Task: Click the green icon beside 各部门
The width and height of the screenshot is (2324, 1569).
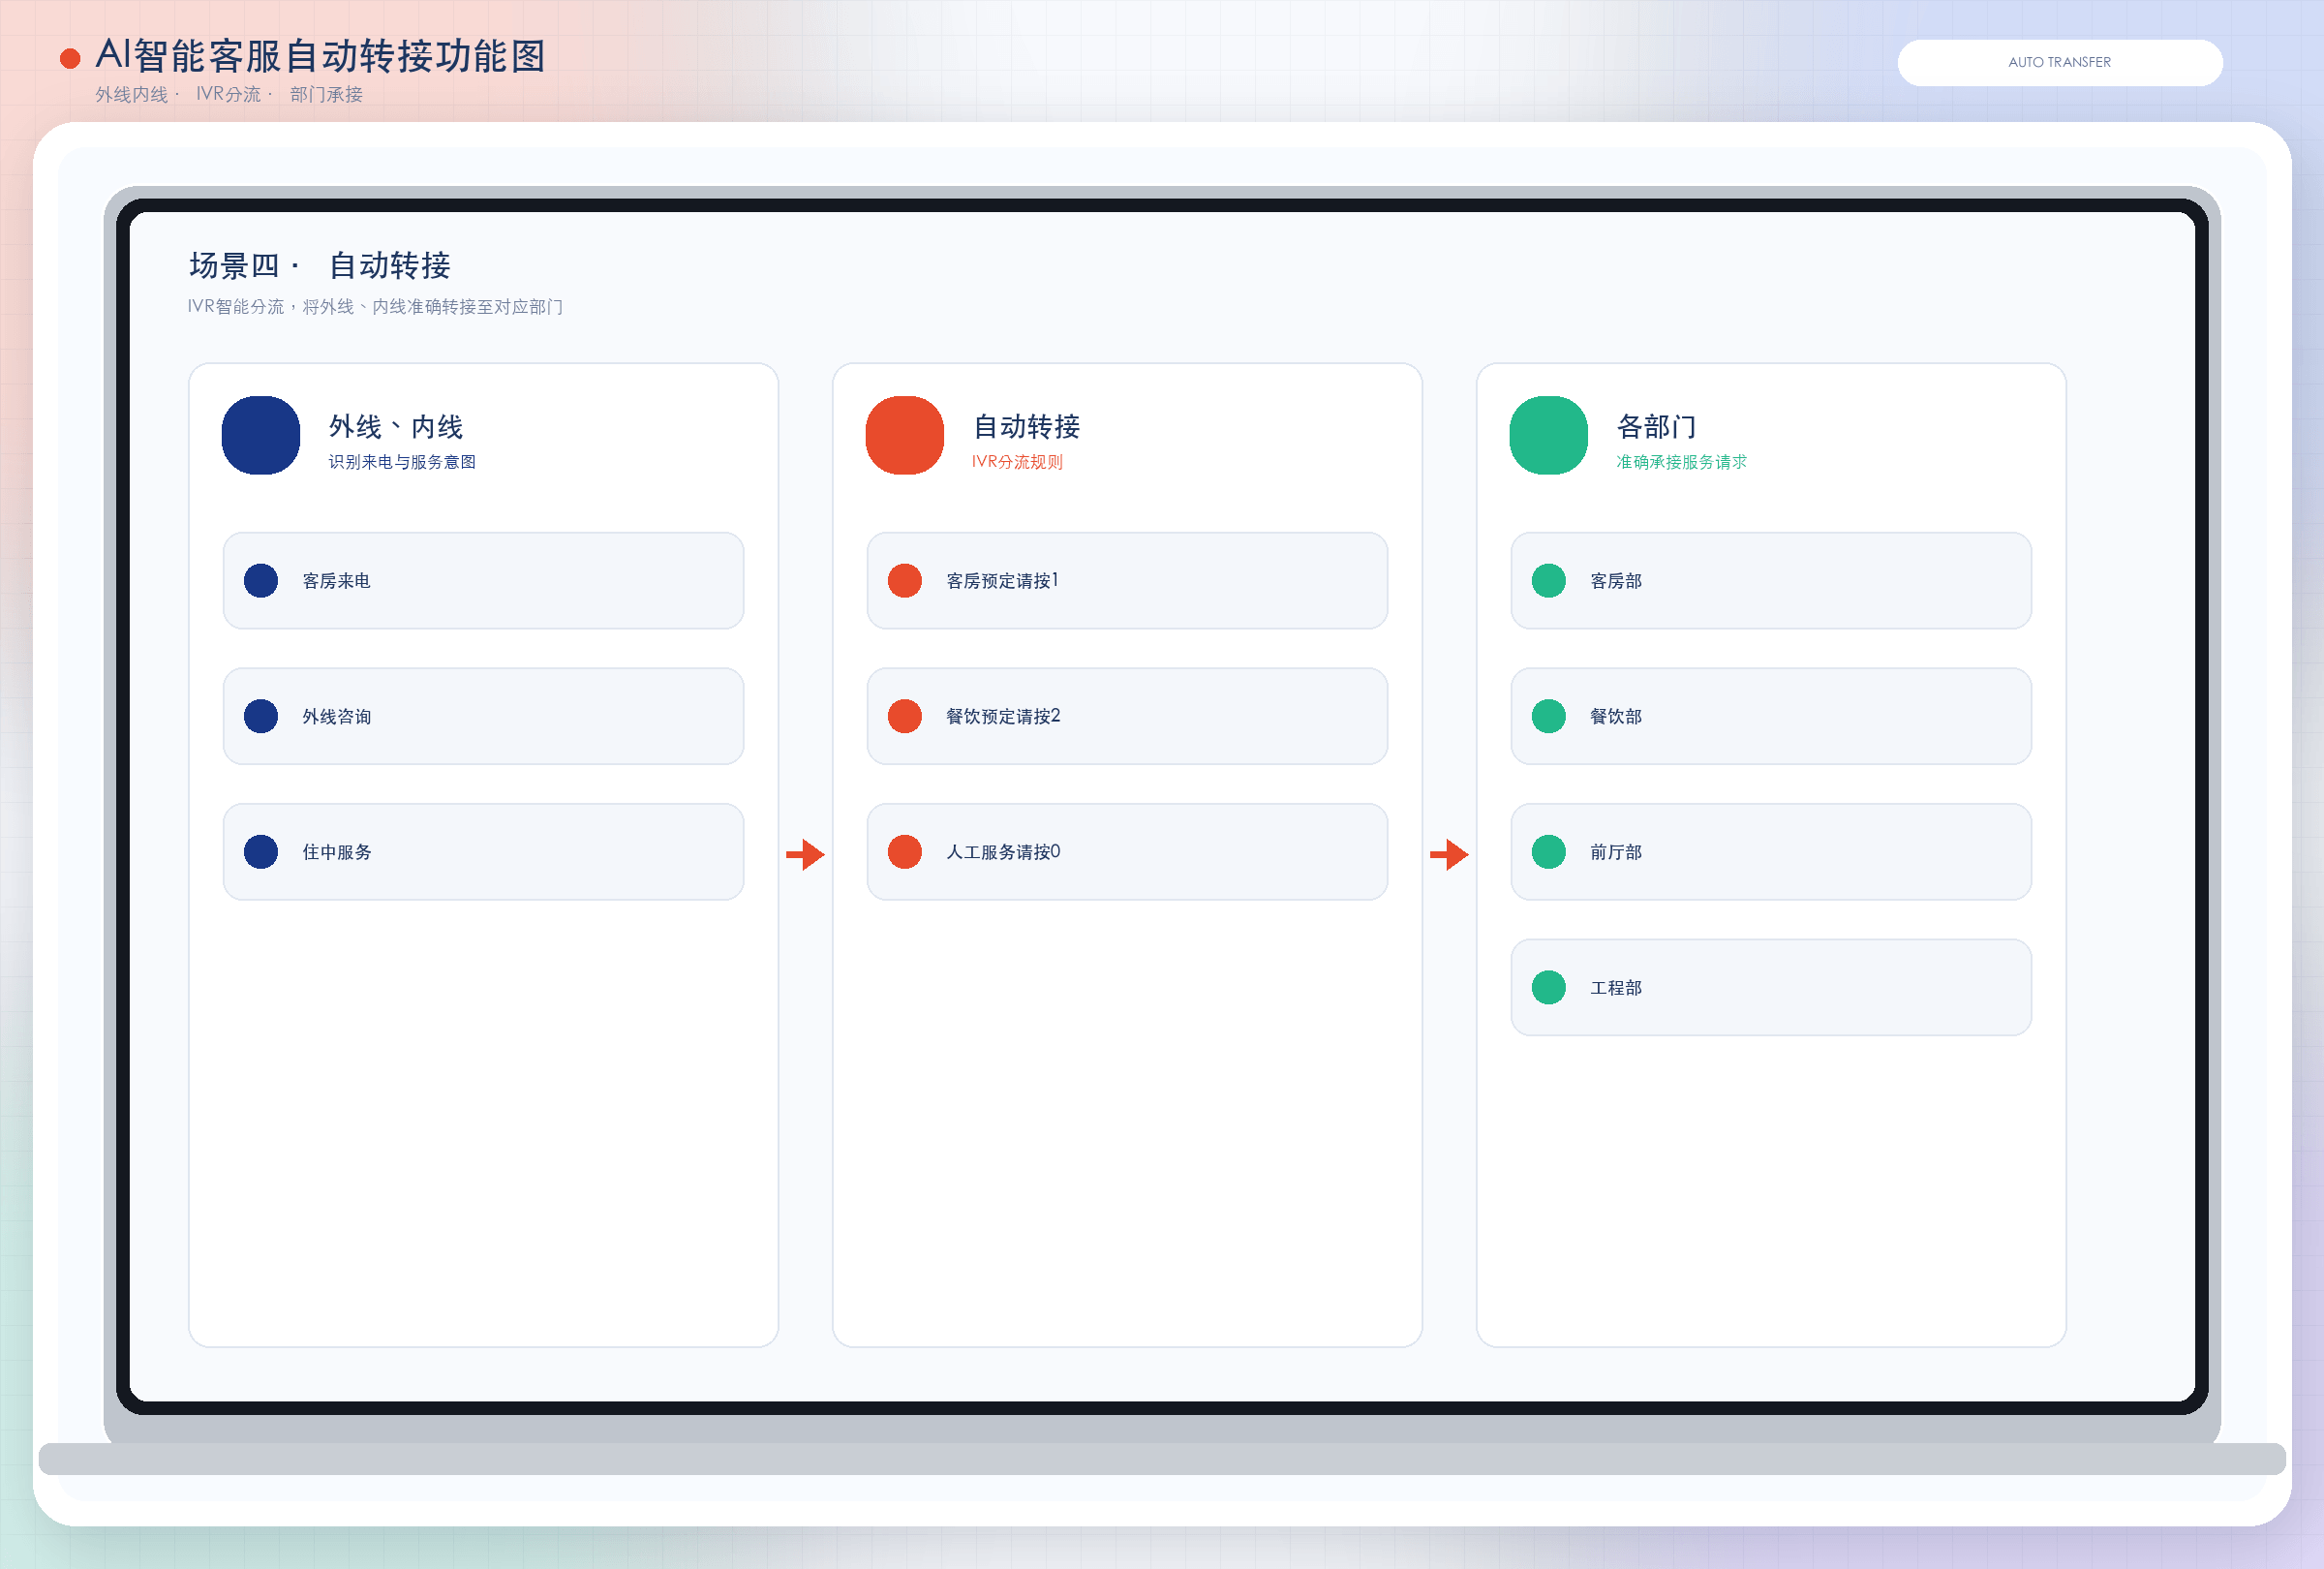Action: 1548,435
